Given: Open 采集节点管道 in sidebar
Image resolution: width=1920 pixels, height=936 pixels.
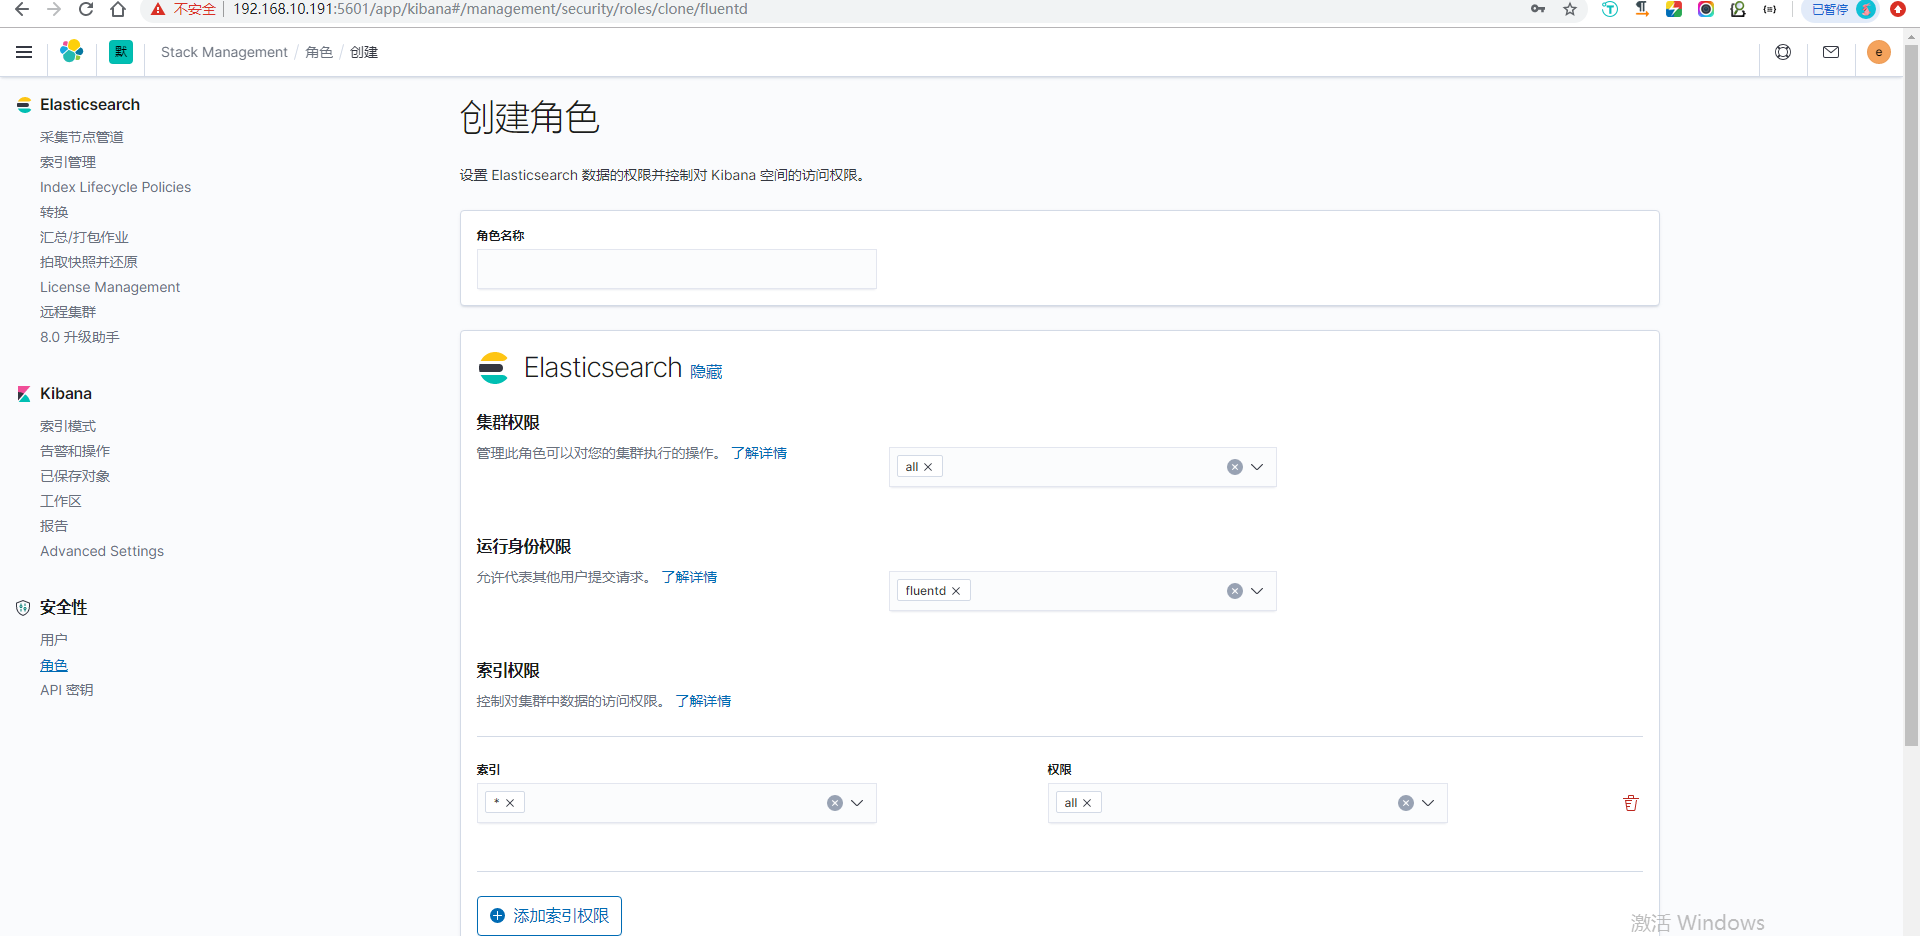Looking at the screenshot, I should pyautogui.click(x=82, y=137).
